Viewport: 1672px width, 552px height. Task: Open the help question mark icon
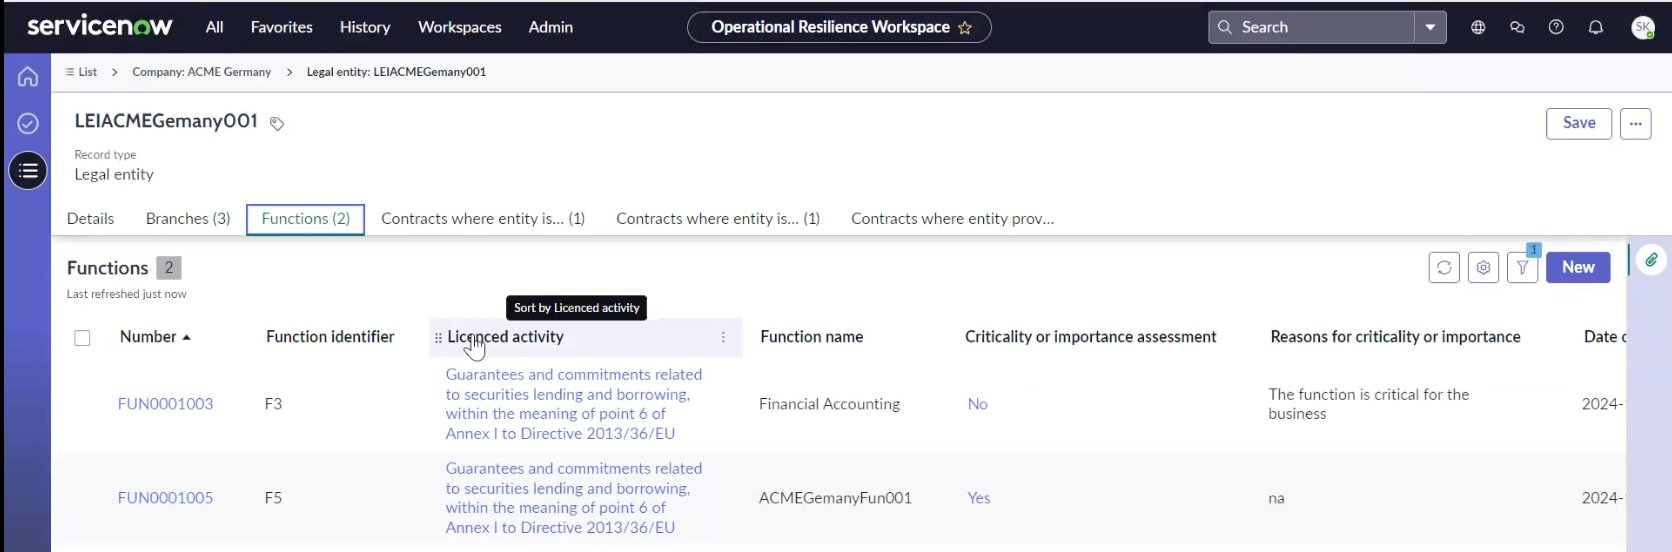pyautogui.click(x=1556, y=27)
